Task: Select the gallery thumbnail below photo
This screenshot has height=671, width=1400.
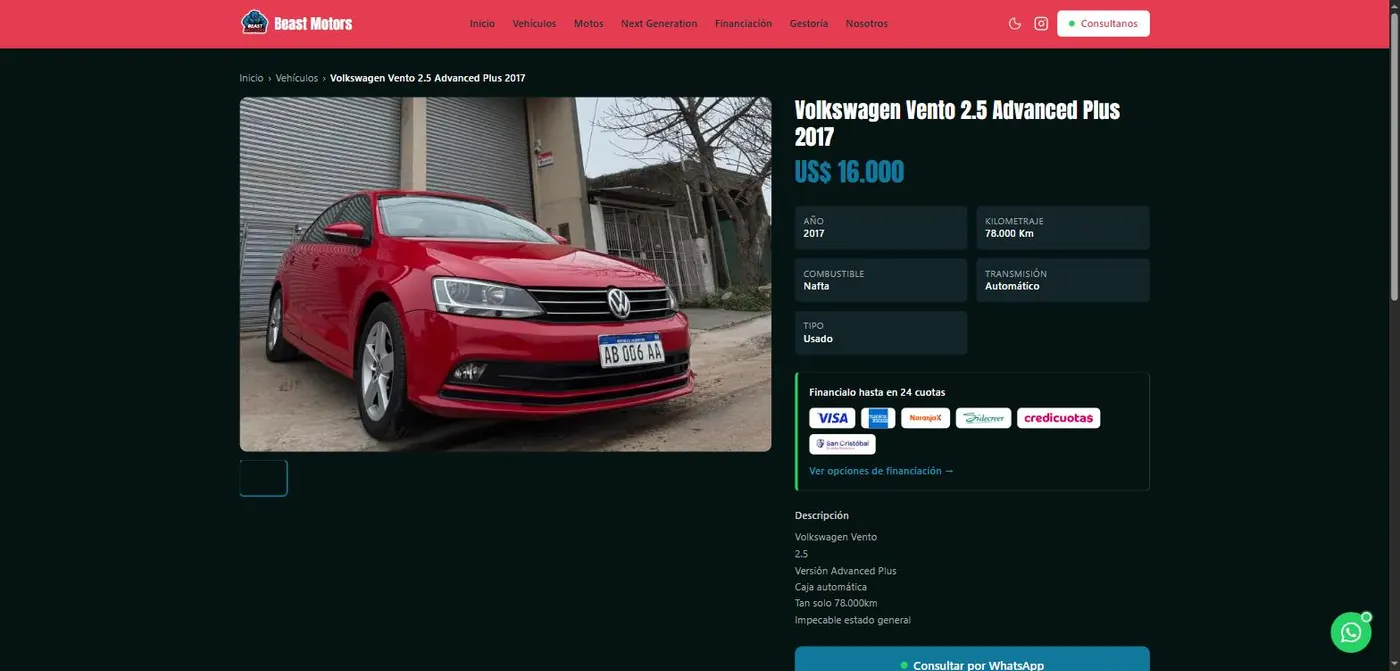Action: pyautogui.click(x=263, y=478)
